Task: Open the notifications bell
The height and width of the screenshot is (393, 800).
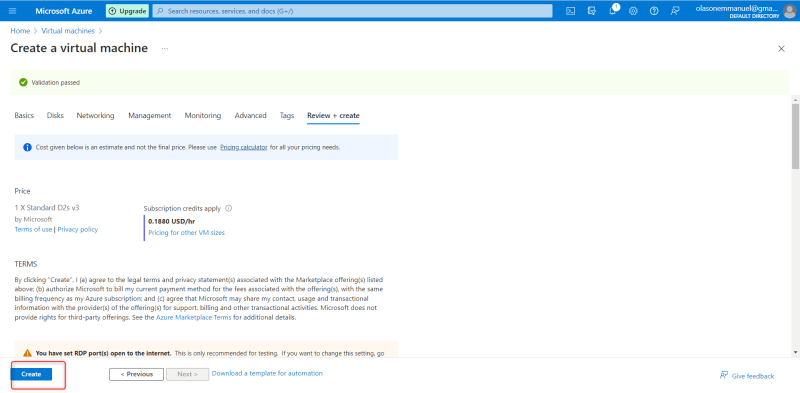Action: (613, 11)
